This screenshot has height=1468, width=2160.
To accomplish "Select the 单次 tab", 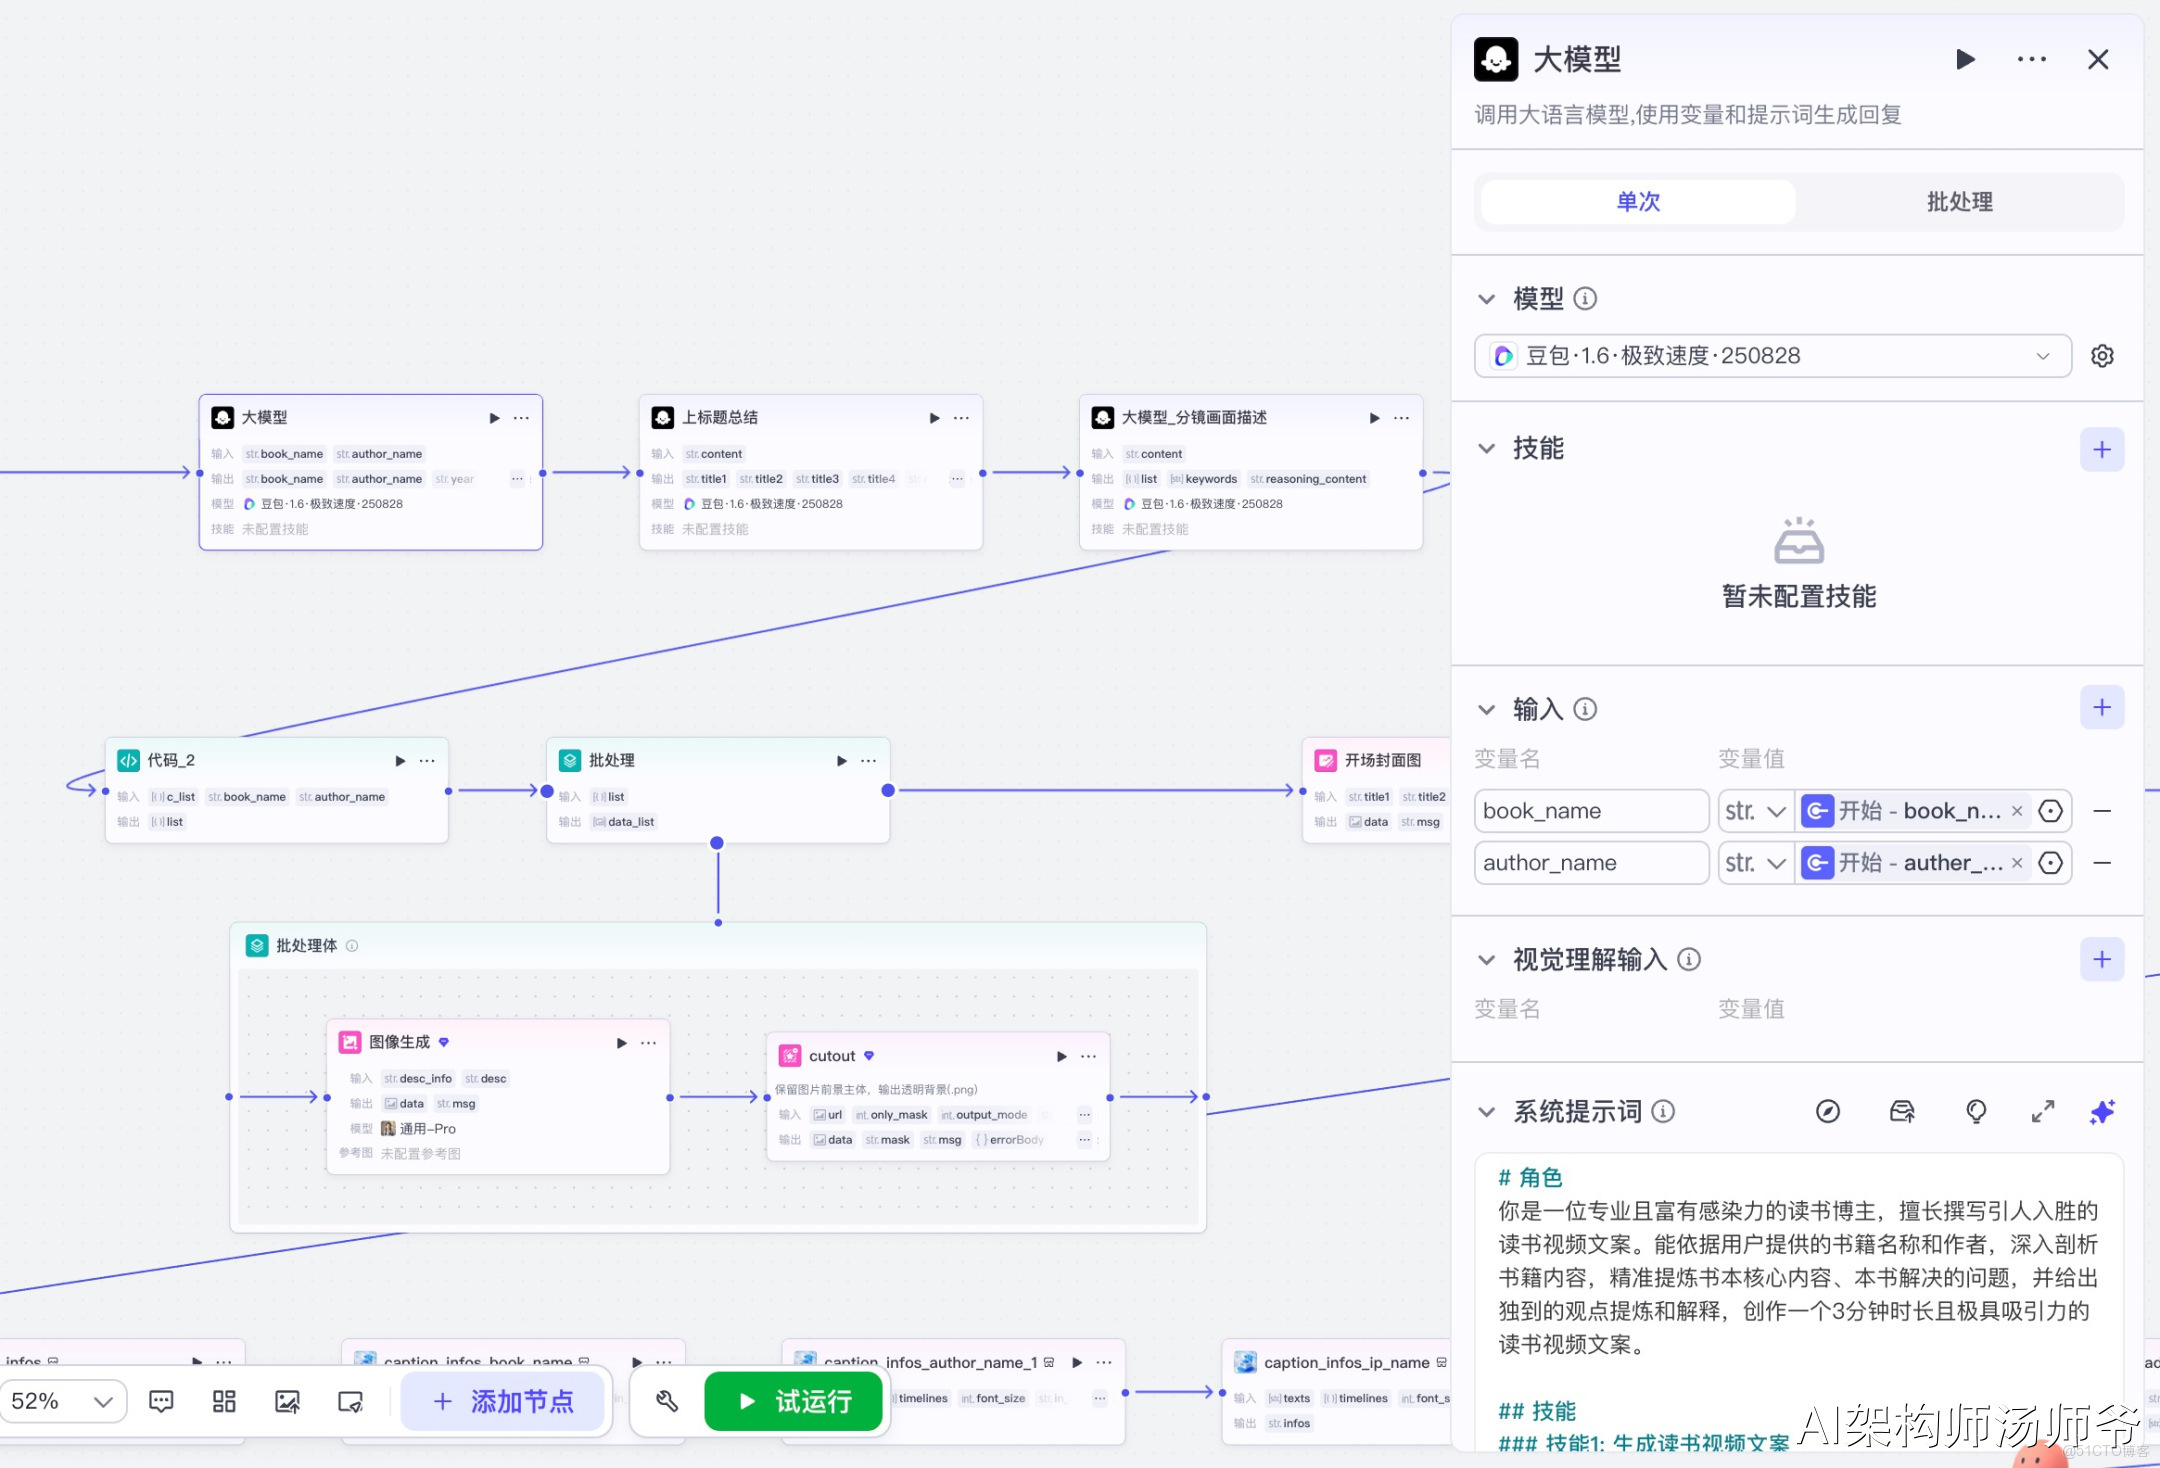I will [1638, 202].
